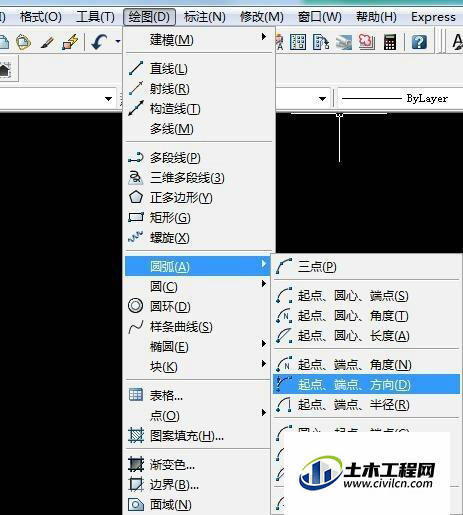463x515 pixels.
Task: Select the 螺旋(X) helix command
Action: click(198, 238)
